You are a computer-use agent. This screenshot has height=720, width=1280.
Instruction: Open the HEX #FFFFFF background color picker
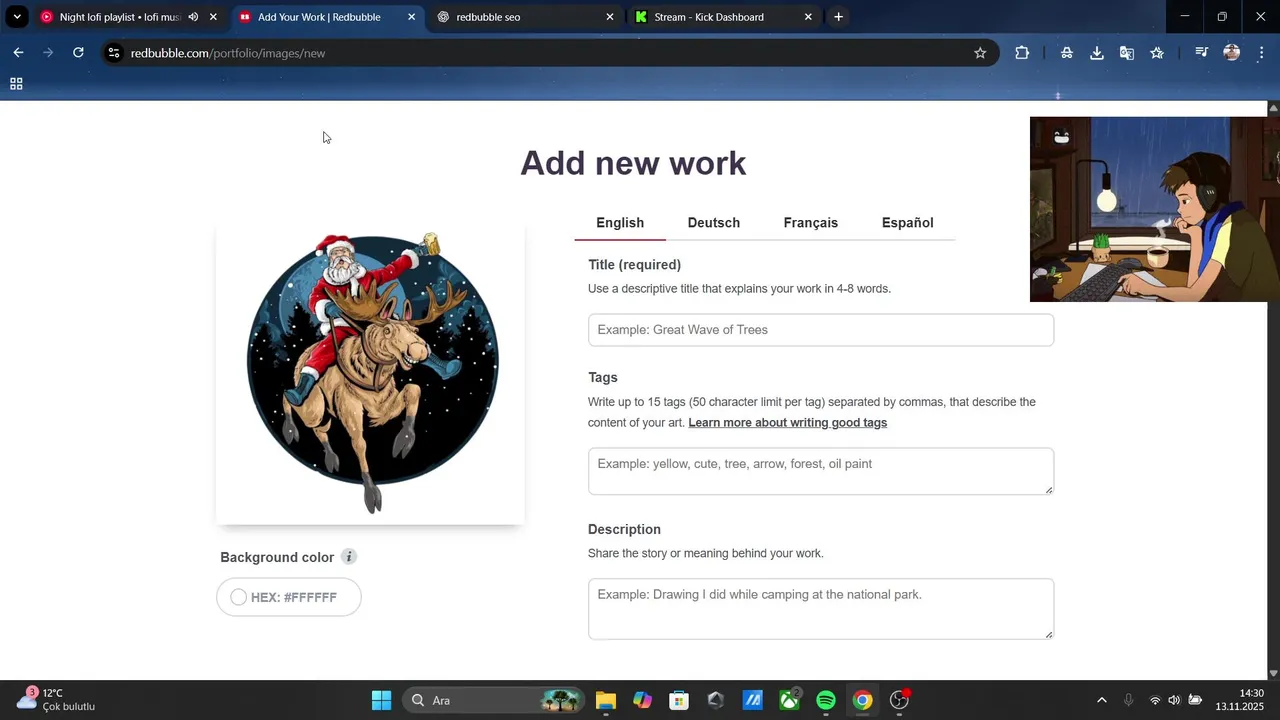(289, 597)
